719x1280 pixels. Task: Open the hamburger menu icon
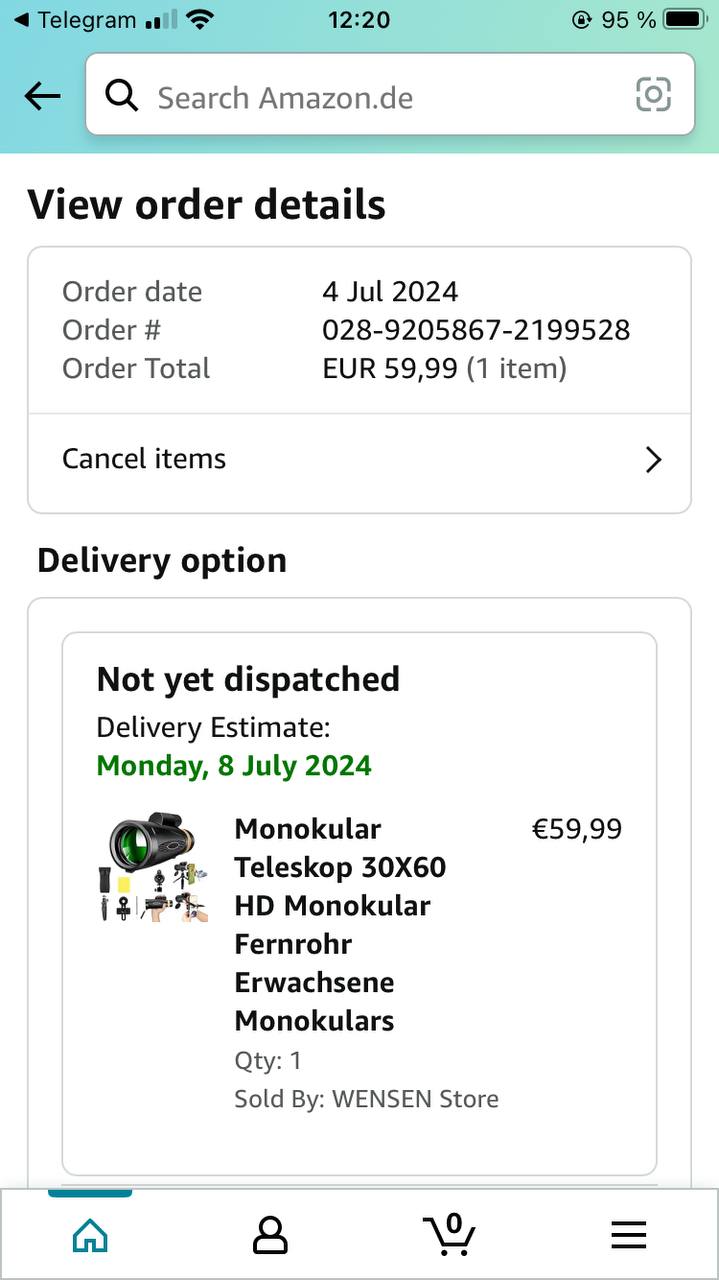click(x=629, y=1236)
